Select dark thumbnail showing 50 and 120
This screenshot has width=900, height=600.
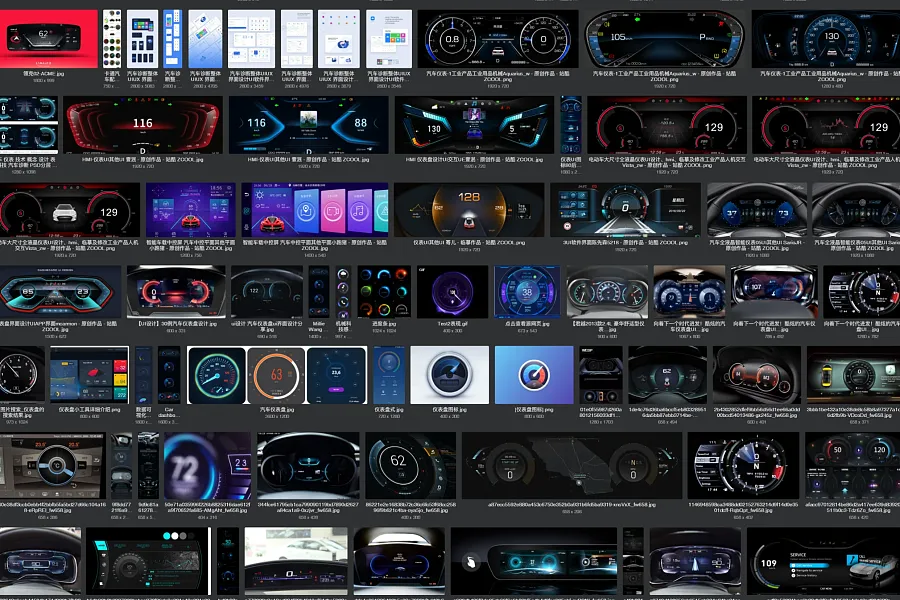[852, 466]
